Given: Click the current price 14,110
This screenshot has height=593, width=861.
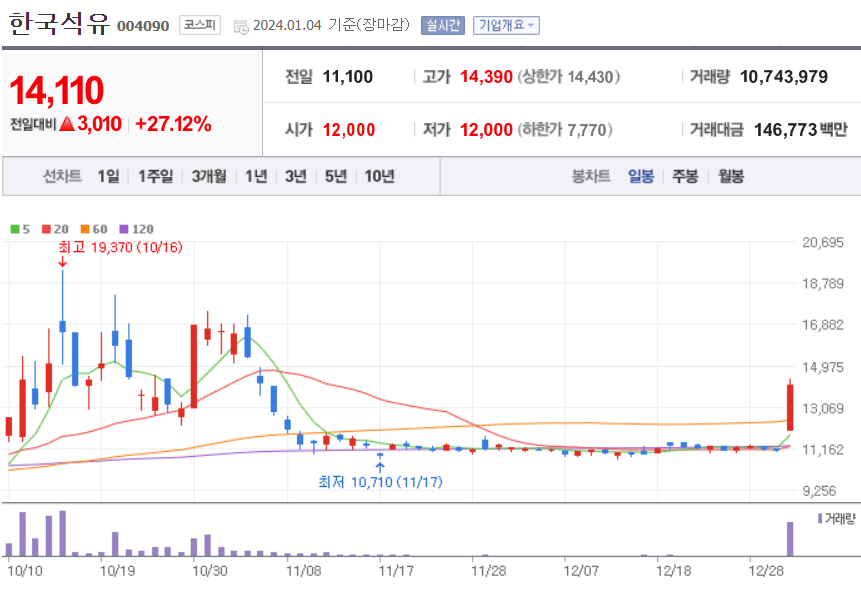Looking at the screenshot, I should click(x=57, y=91).
